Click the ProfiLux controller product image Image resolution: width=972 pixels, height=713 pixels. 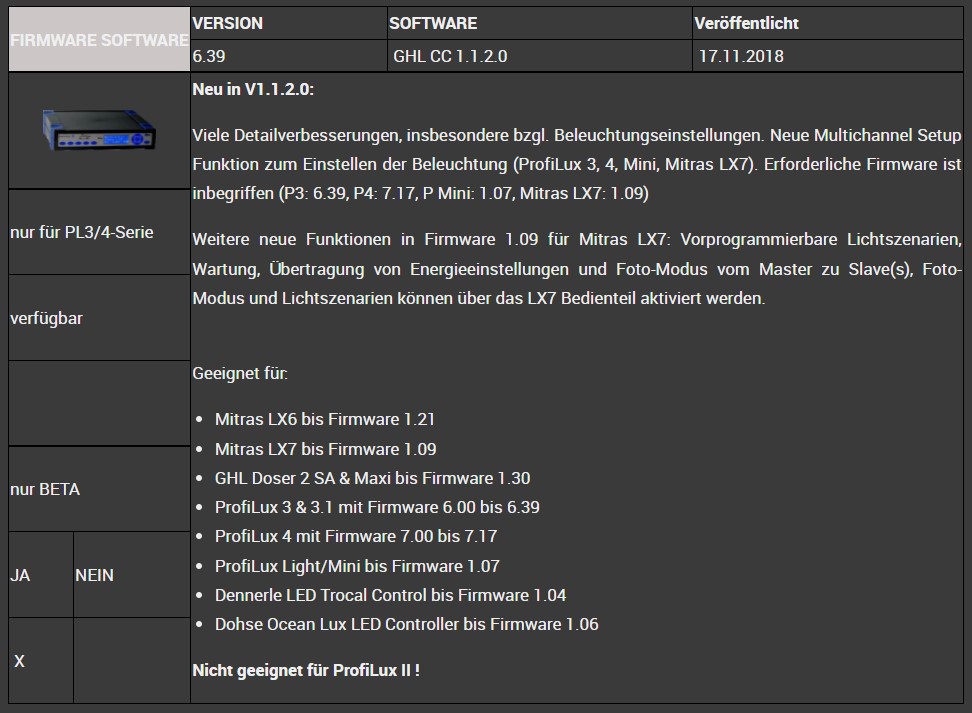[97, 130]
